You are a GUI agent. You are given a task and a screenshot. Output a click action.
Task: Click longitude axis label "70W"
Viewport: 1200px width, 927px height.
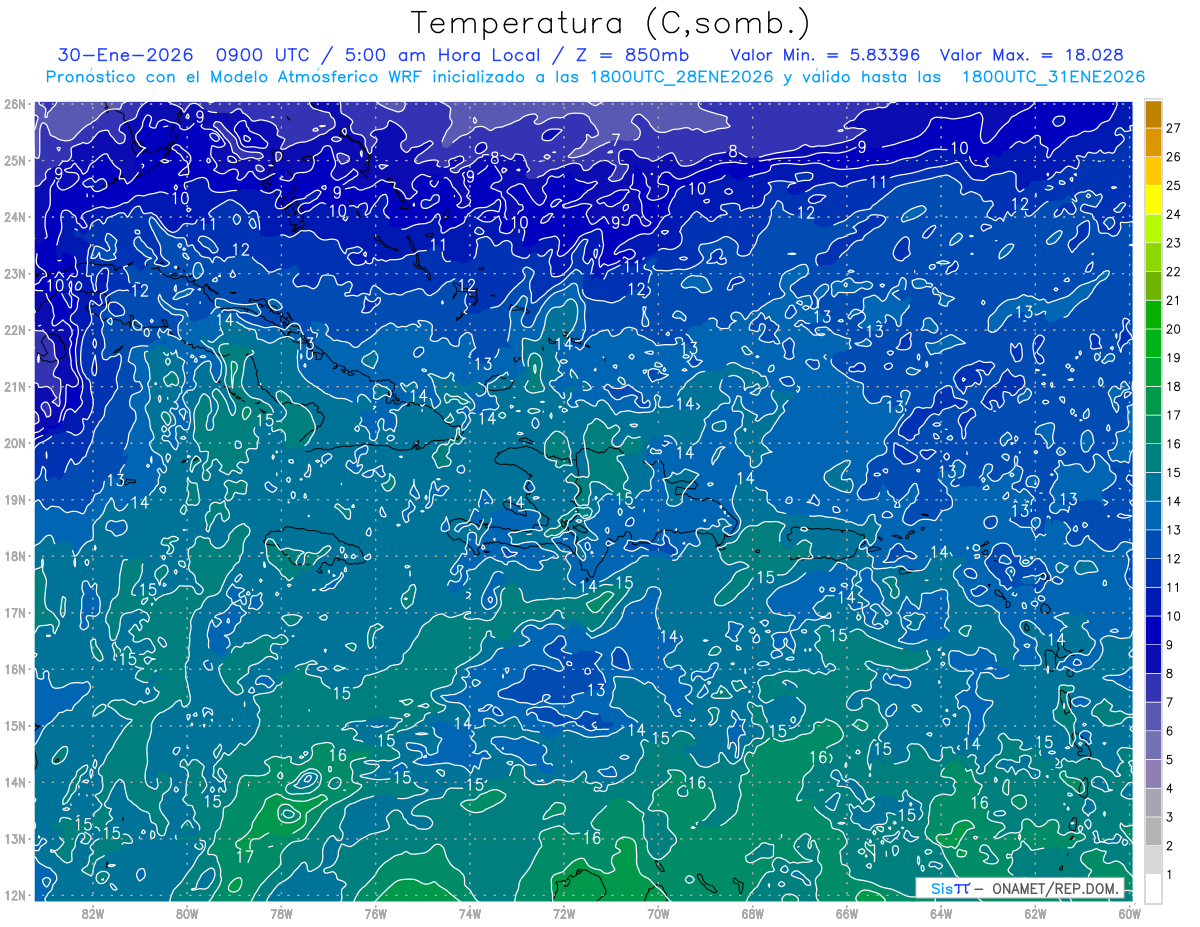point(658,913)
